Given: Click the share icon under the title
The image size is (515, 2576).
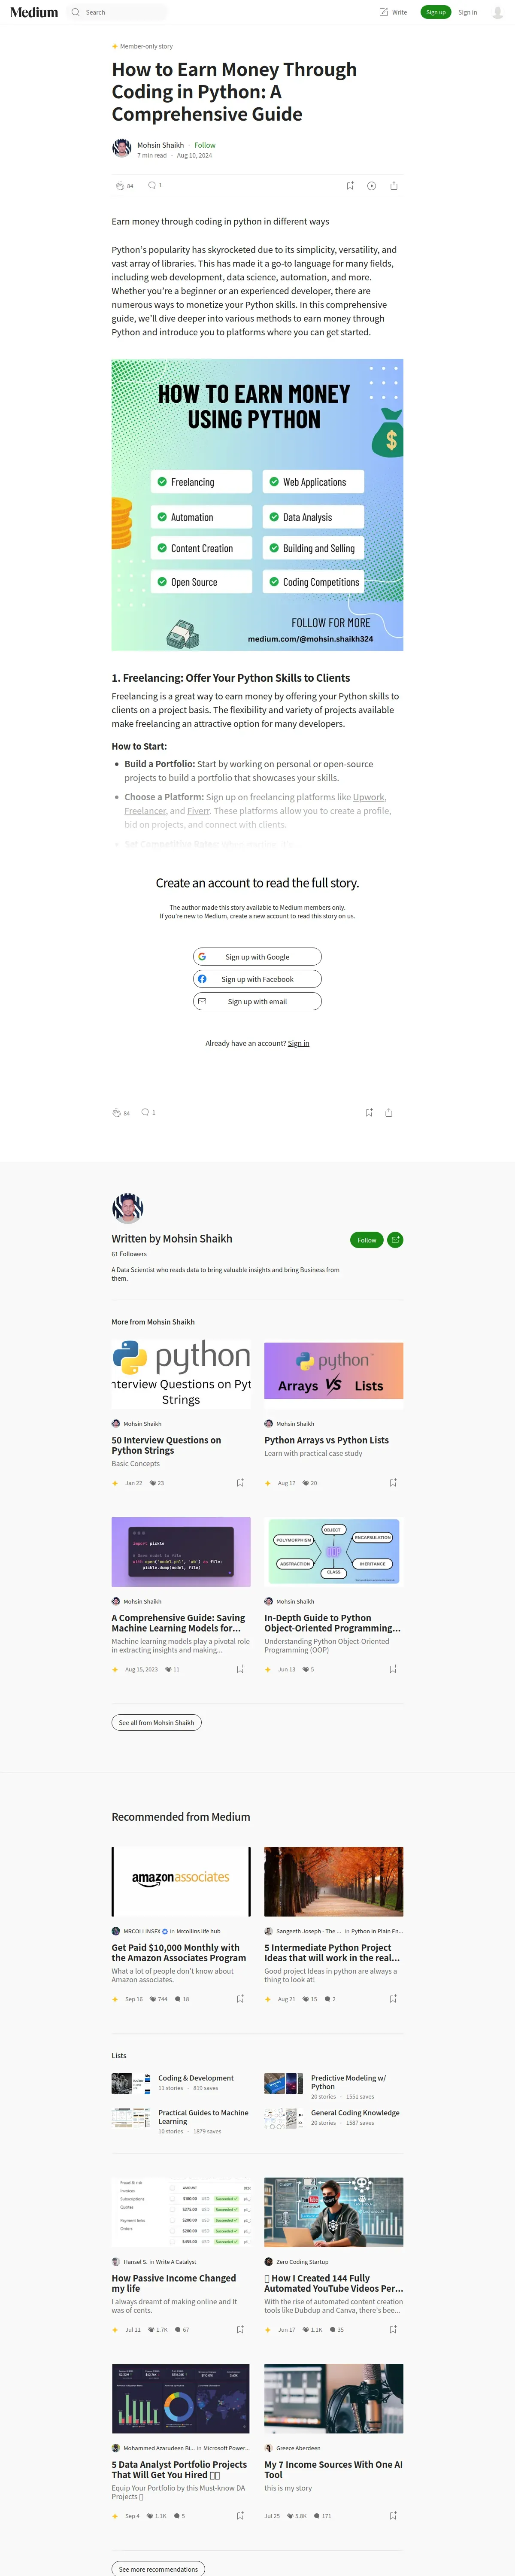Looking at the screenshot, I should coord(394,186).
